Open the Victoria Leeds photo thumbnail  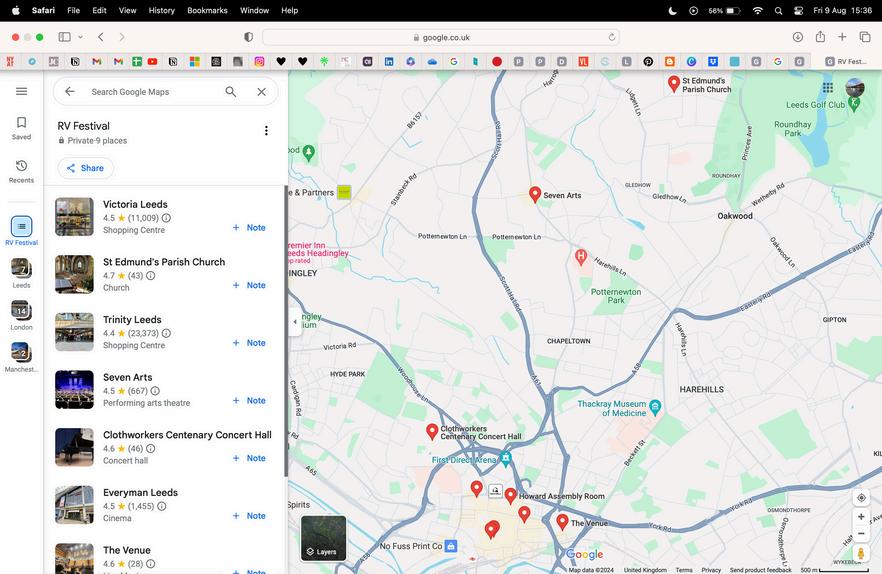tap(74, 217)
